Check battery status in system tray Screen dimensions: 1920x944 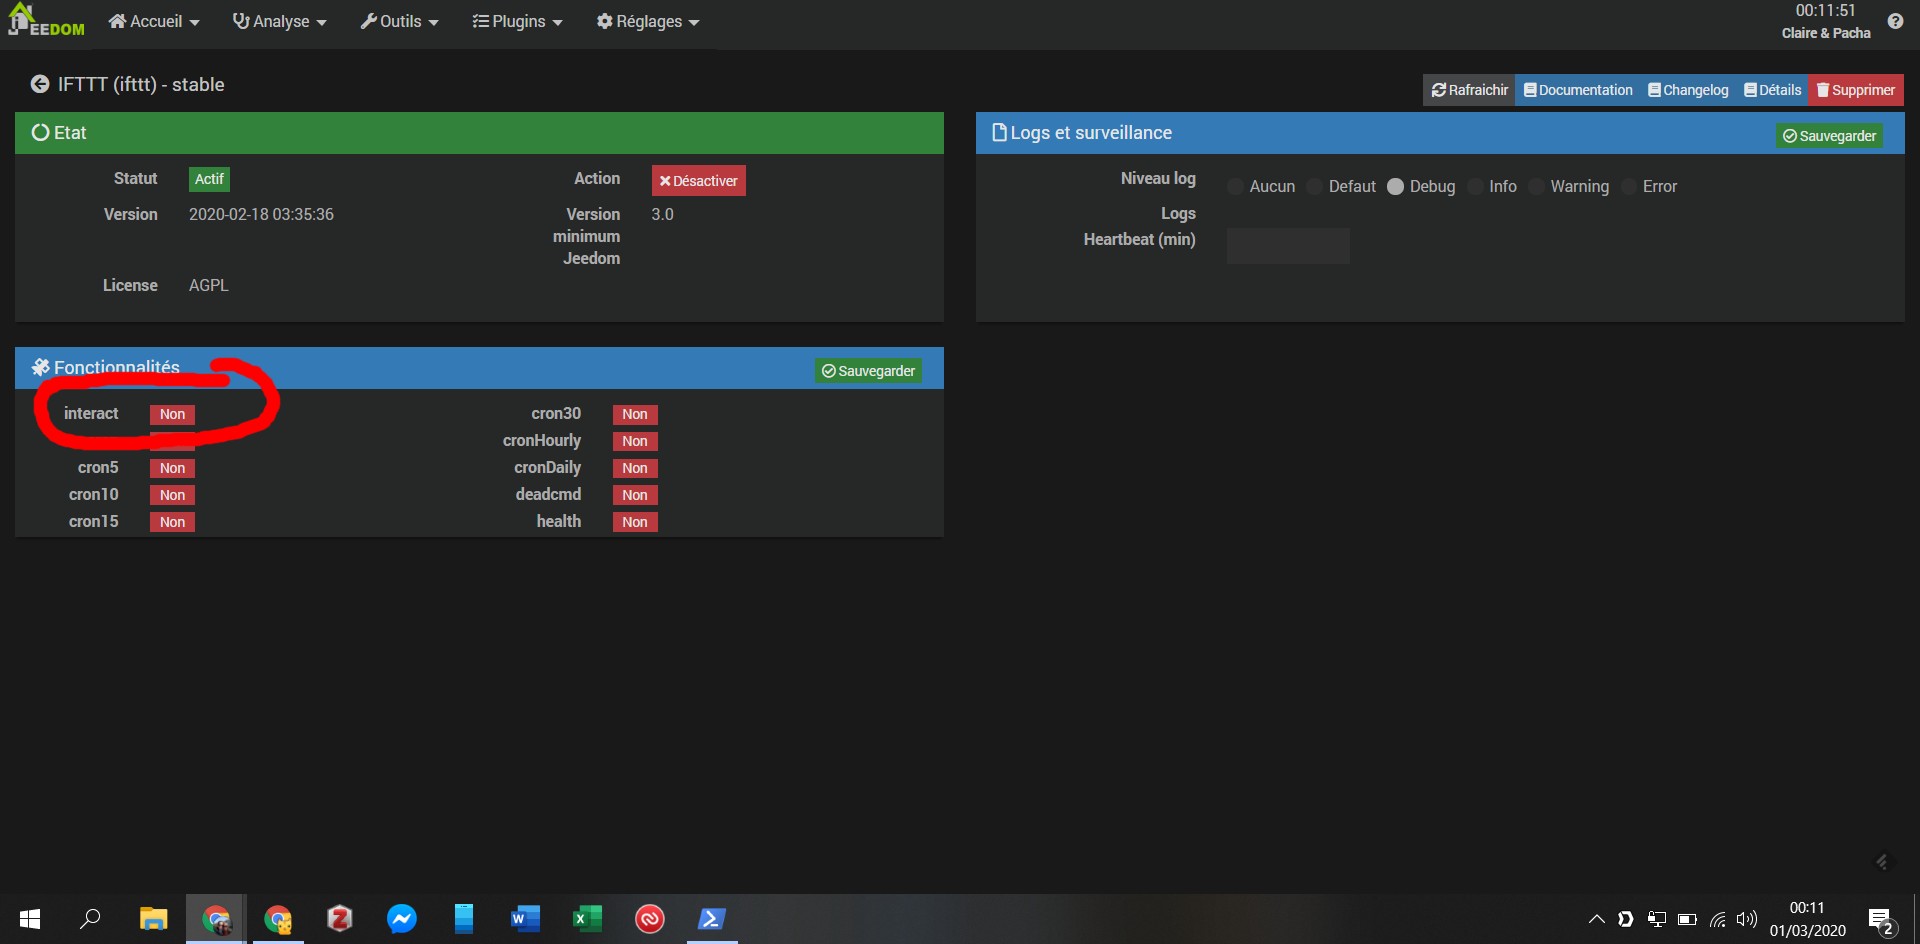[x=1688, y=920]
